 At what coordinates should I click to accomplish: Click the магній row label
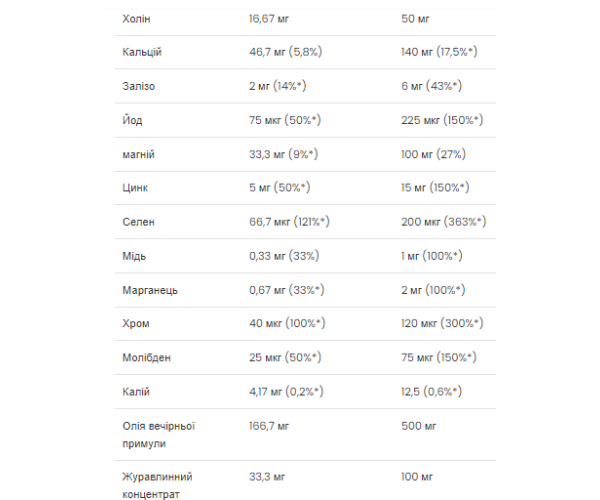[x=137, y=153]
